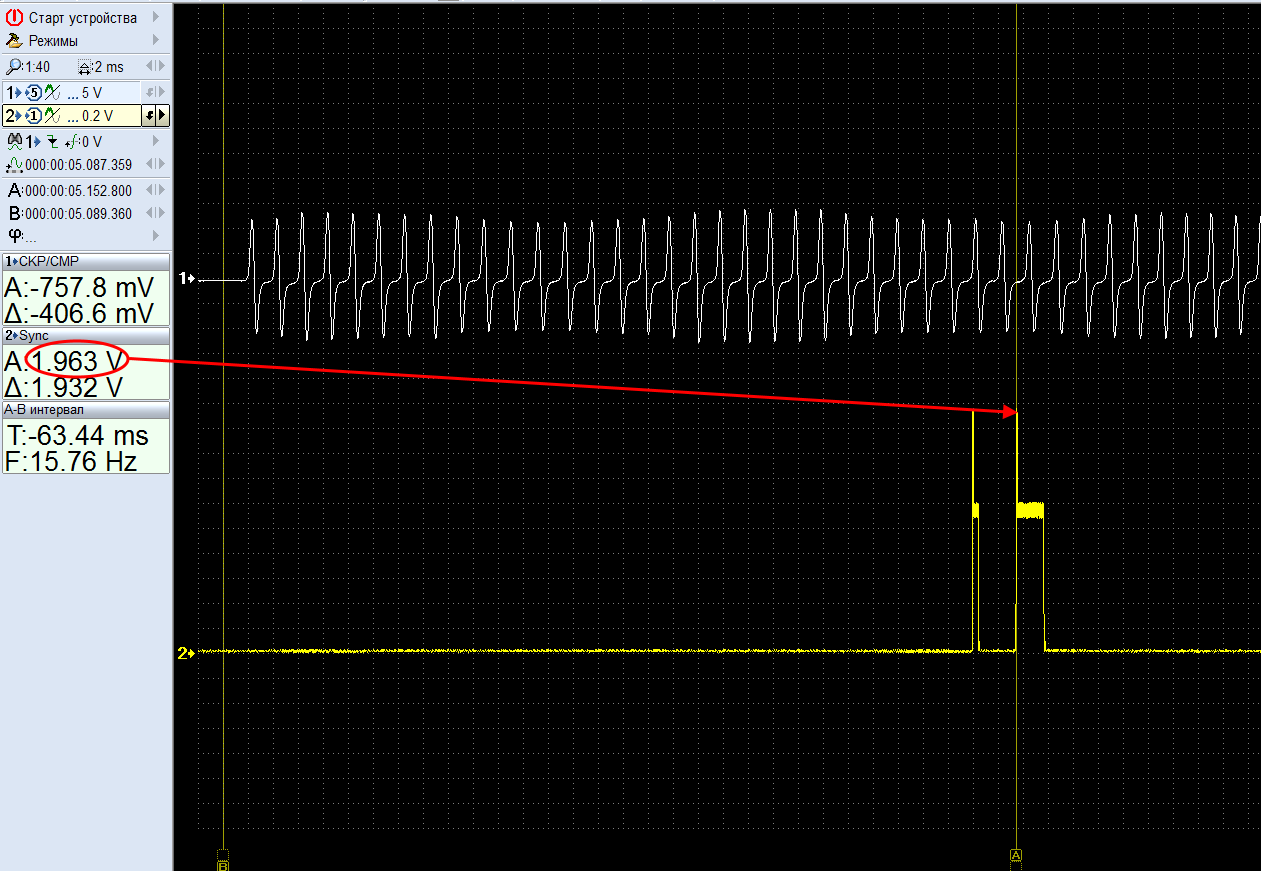This screenshot has width=1261, height=871.
Task: Click cursor B time value 000:00:05.089.360
Action: pyautogui.click(x=78, y=213)
